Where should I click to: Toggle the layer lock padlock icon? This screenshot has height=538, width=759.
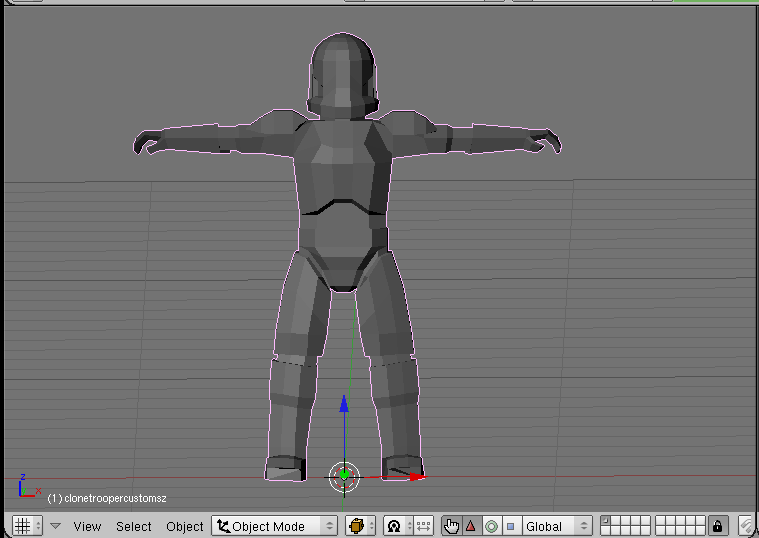[x=717, y=526]
